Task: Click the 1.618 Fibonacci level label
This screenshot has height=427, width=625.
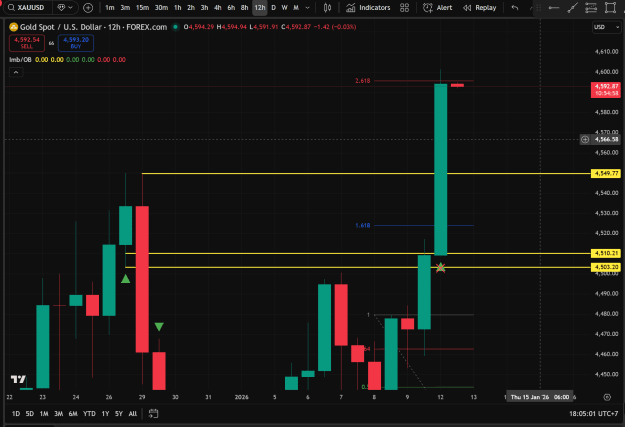Action: [363, 226]
